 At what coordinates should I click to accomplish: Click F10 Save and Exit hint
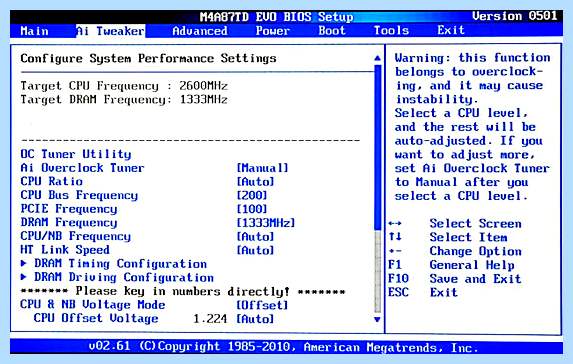pos(454,278)
